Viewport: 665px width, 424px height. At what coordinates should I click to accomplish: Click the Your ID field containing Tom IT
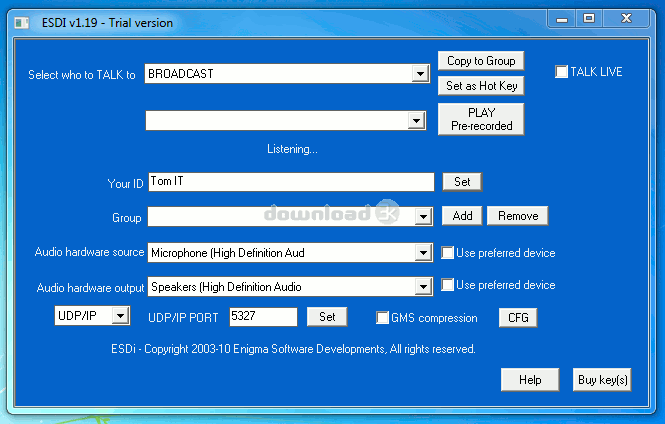coord(291,182)
